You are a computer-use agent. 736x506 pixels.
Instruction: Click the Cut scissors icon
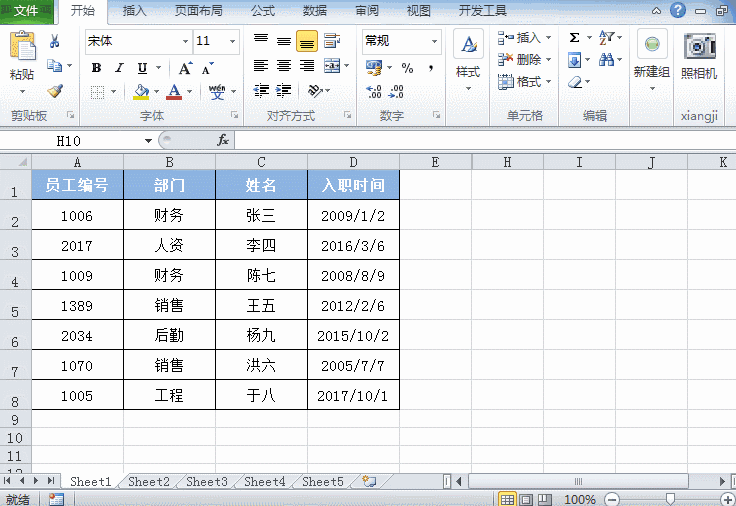click(x=54, y=41)
